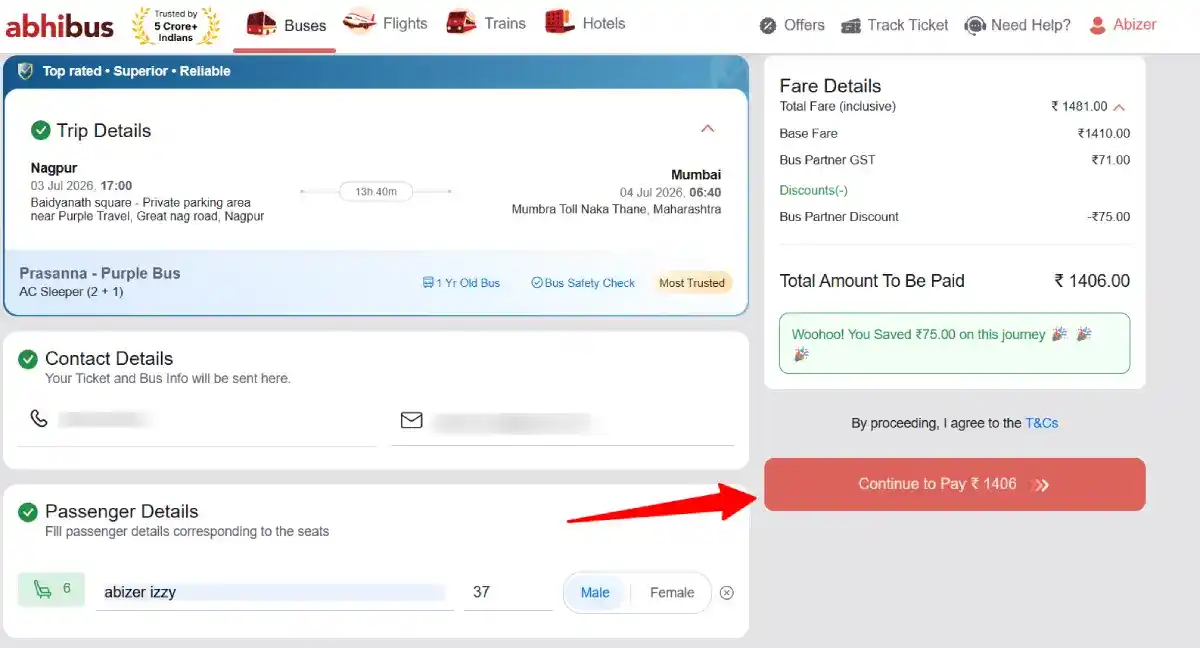Click the phone icon in Contact Details
This screenshot has height=648, width=1200.
coord(39,418)
